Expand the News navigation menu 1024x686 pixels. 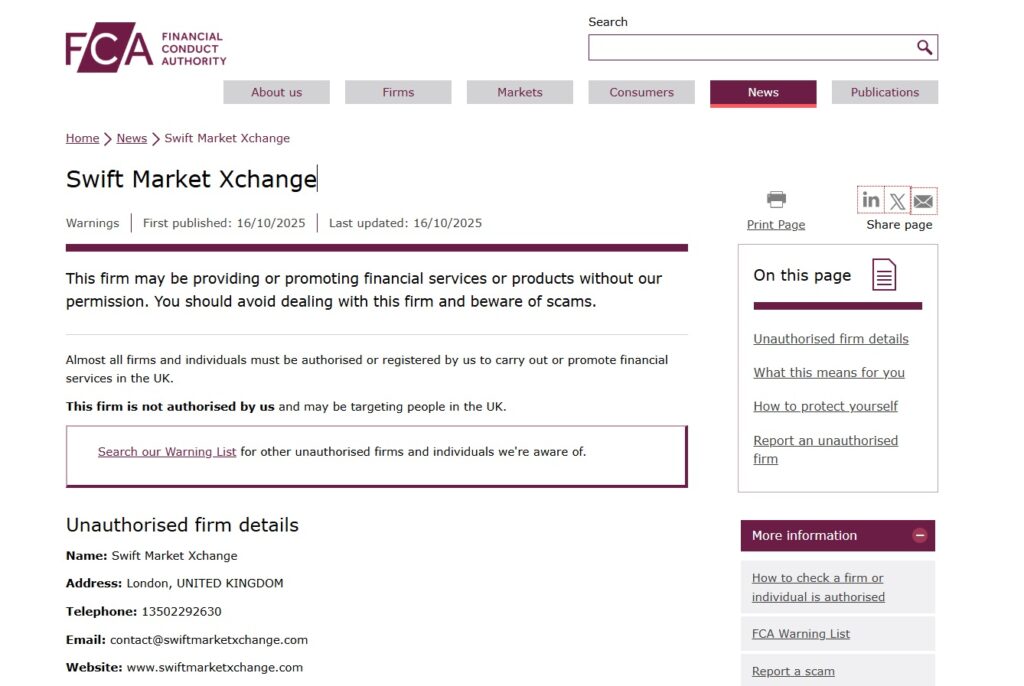click(762, 92)
